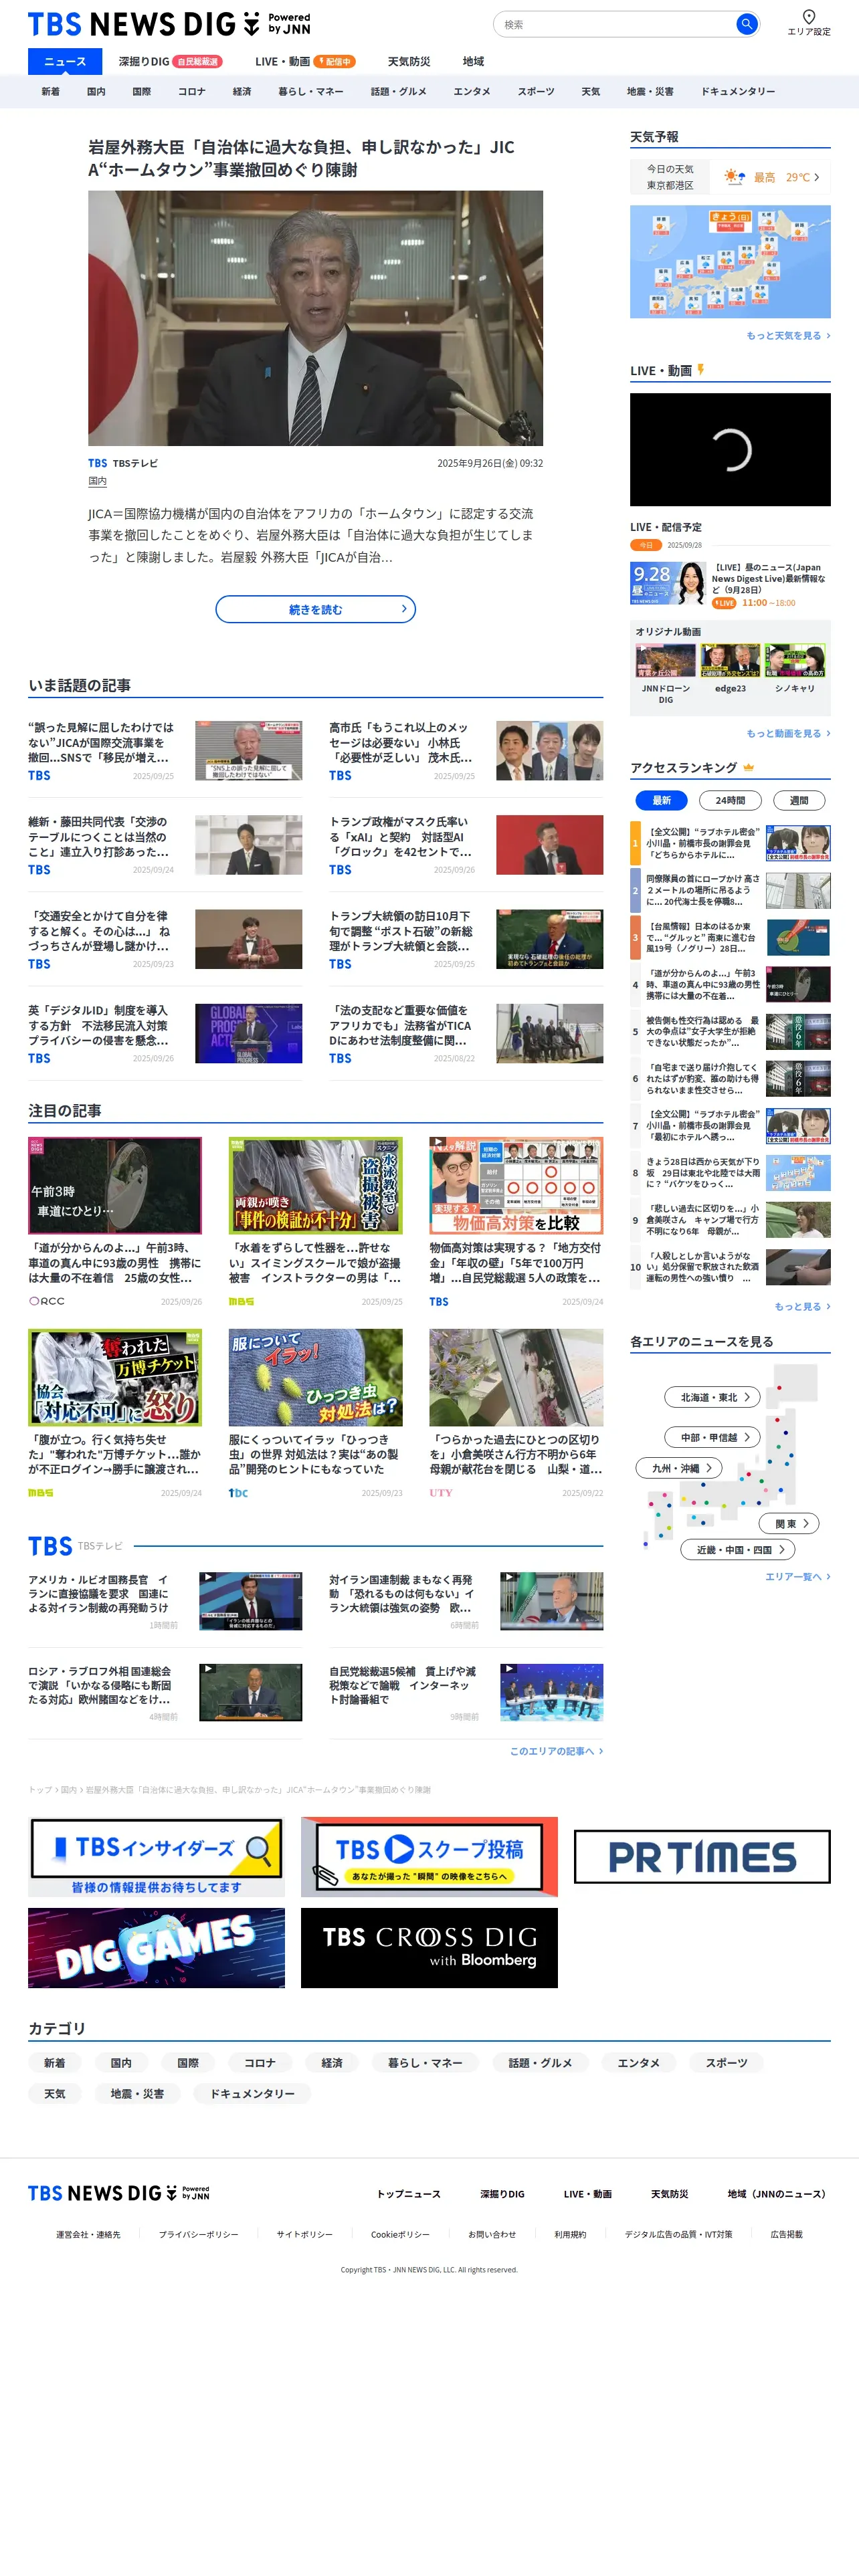The image size is (859, 2576).
Task: Click エリア一覧へ link
Action: (797, 1577)
